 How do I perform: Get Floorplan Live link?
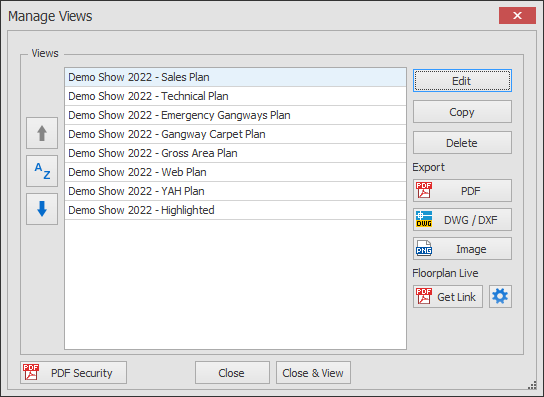point(448,296)
